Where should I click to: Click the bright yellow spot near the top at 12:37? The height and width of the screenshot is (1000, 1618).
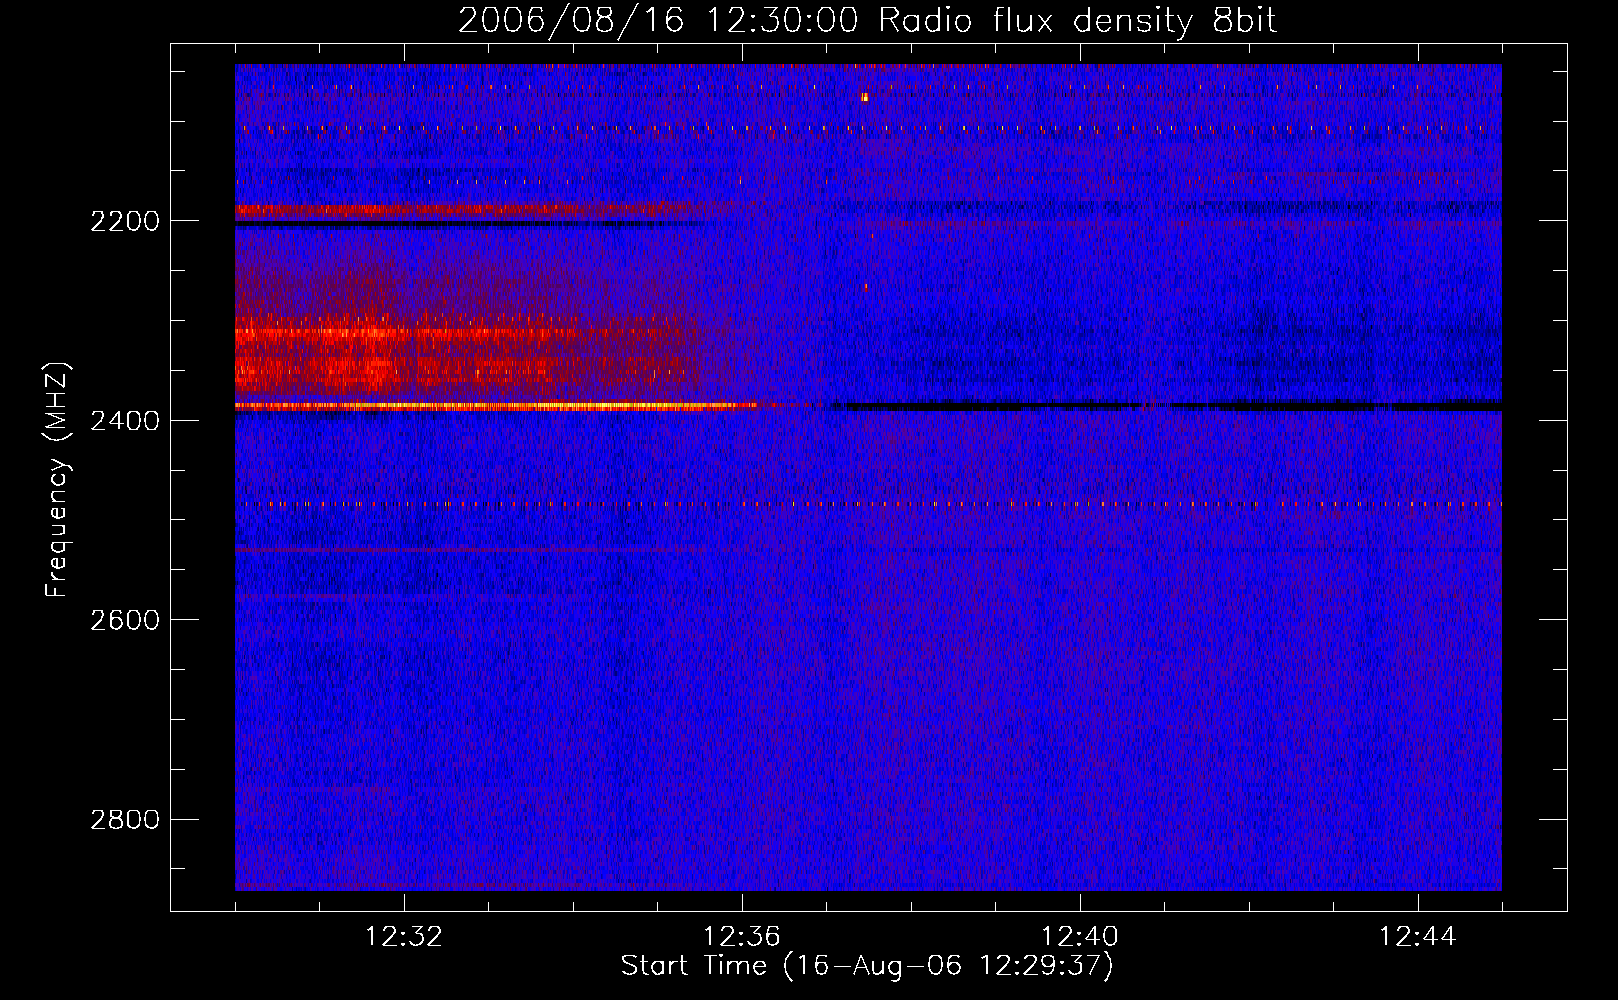click(x=865, y=97)
